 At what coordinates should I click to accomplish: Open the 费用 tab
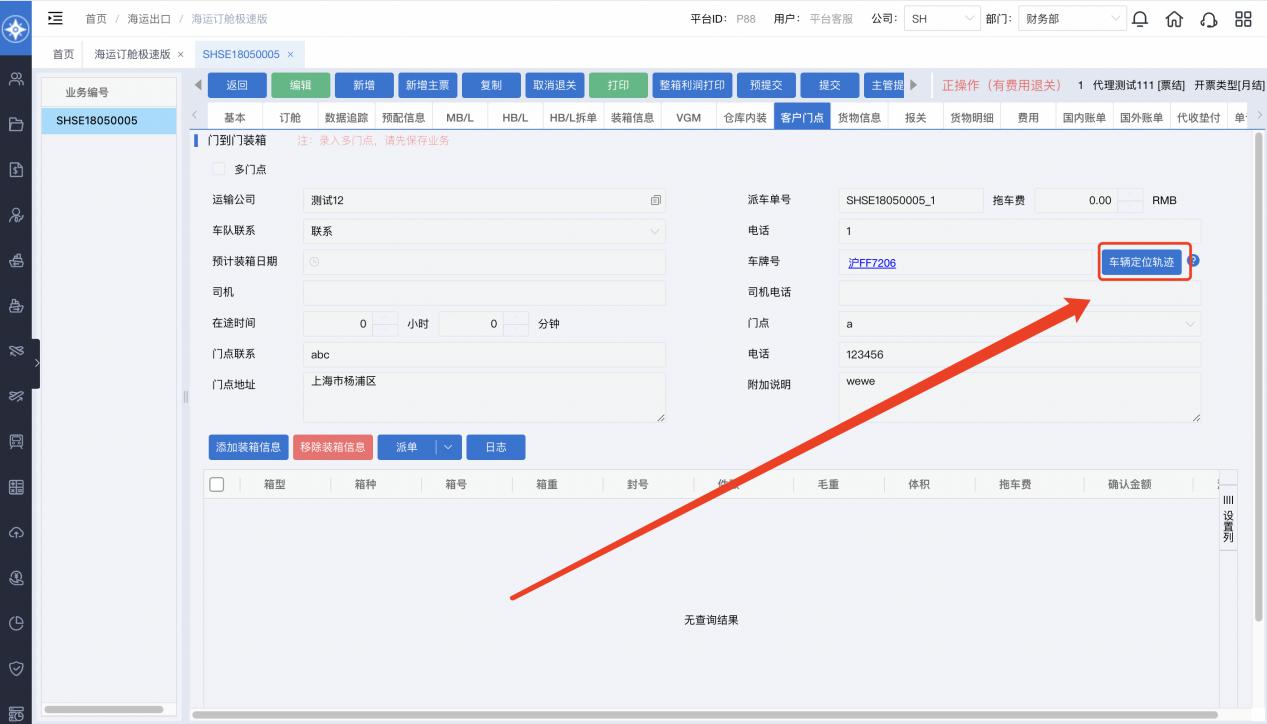[1028, 117]
